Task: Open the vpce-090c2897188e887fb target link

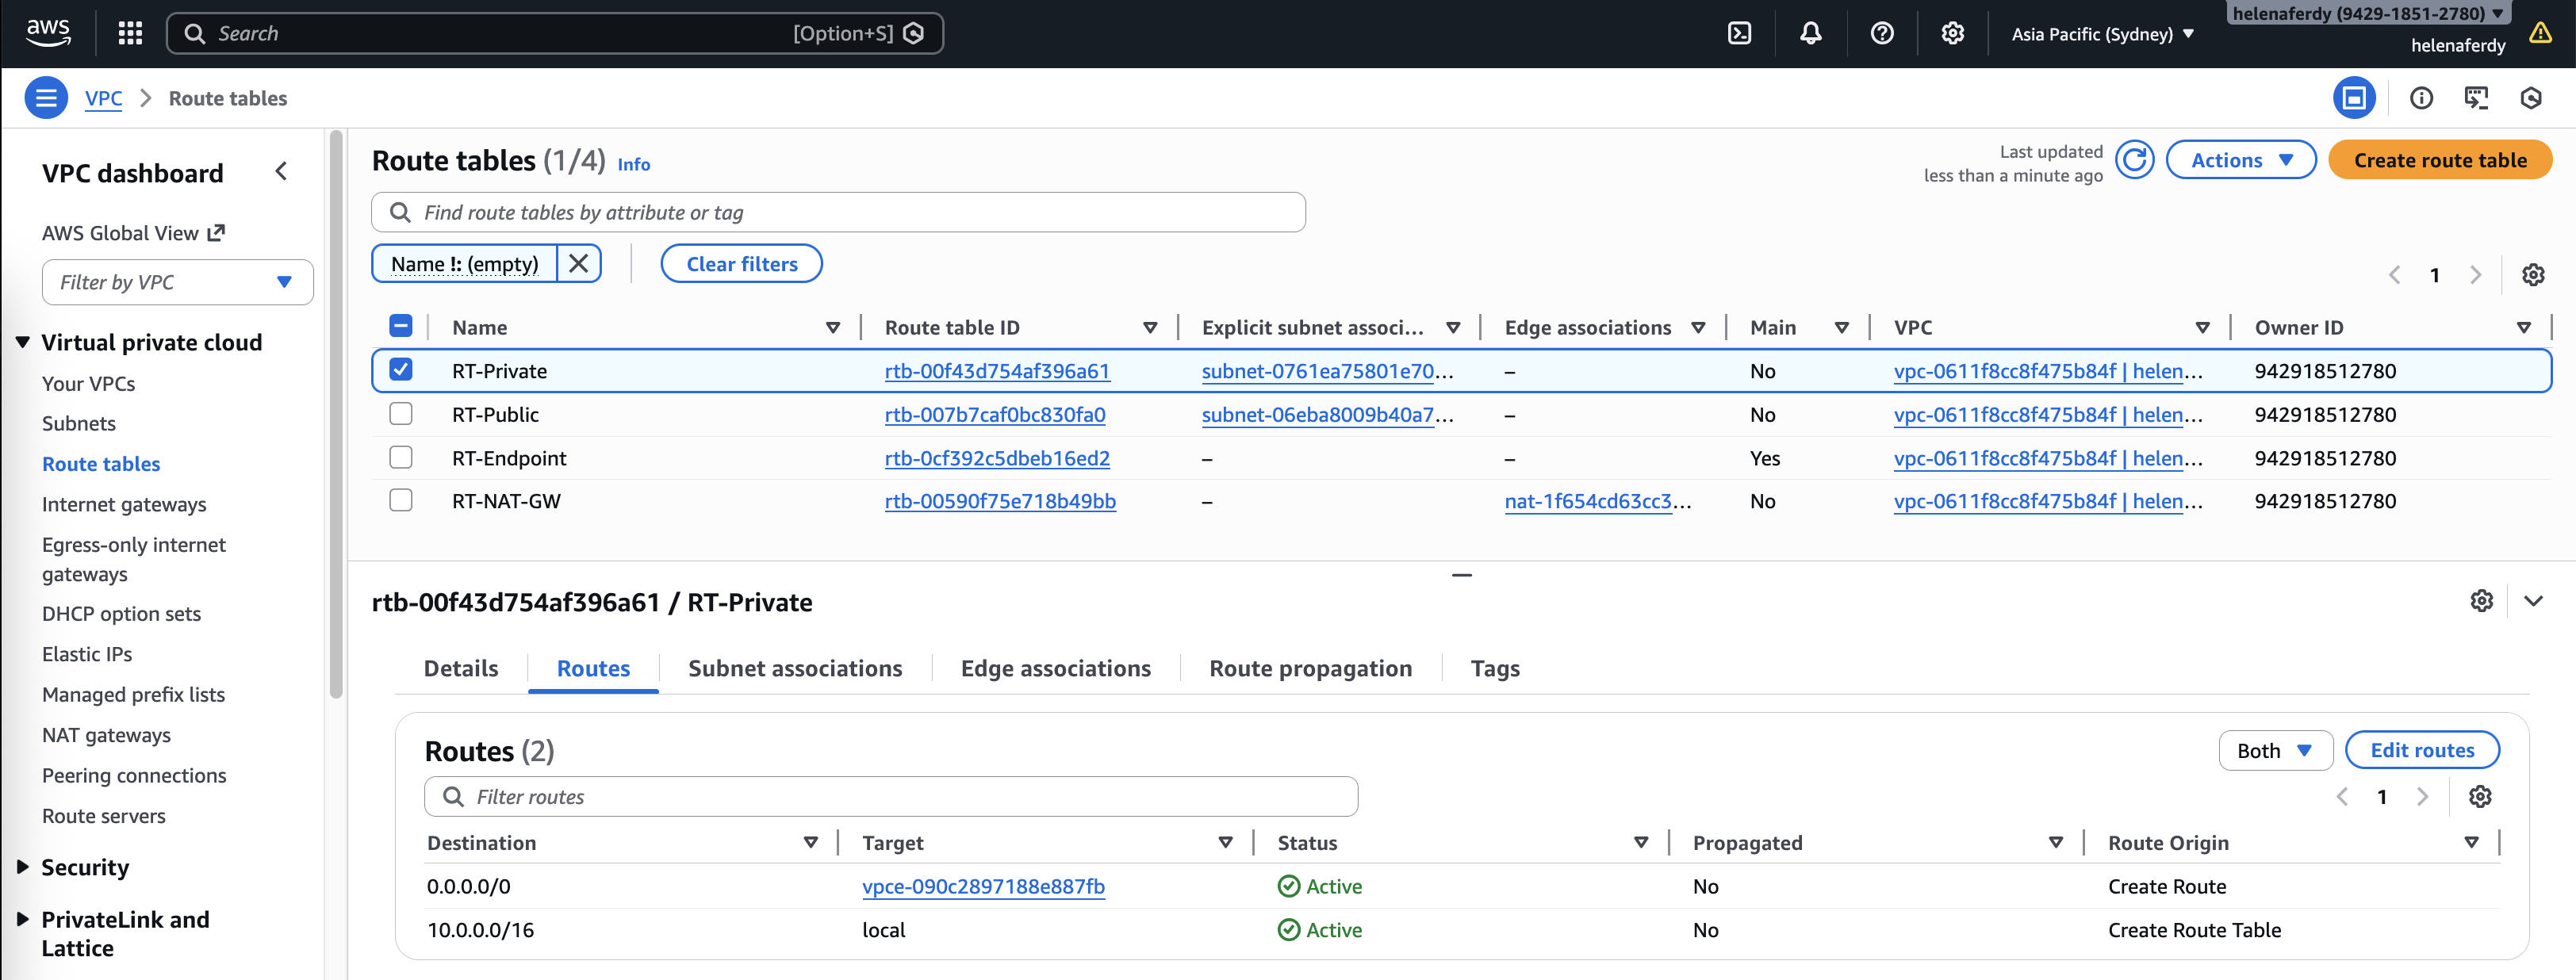Action: coord(983,886)
